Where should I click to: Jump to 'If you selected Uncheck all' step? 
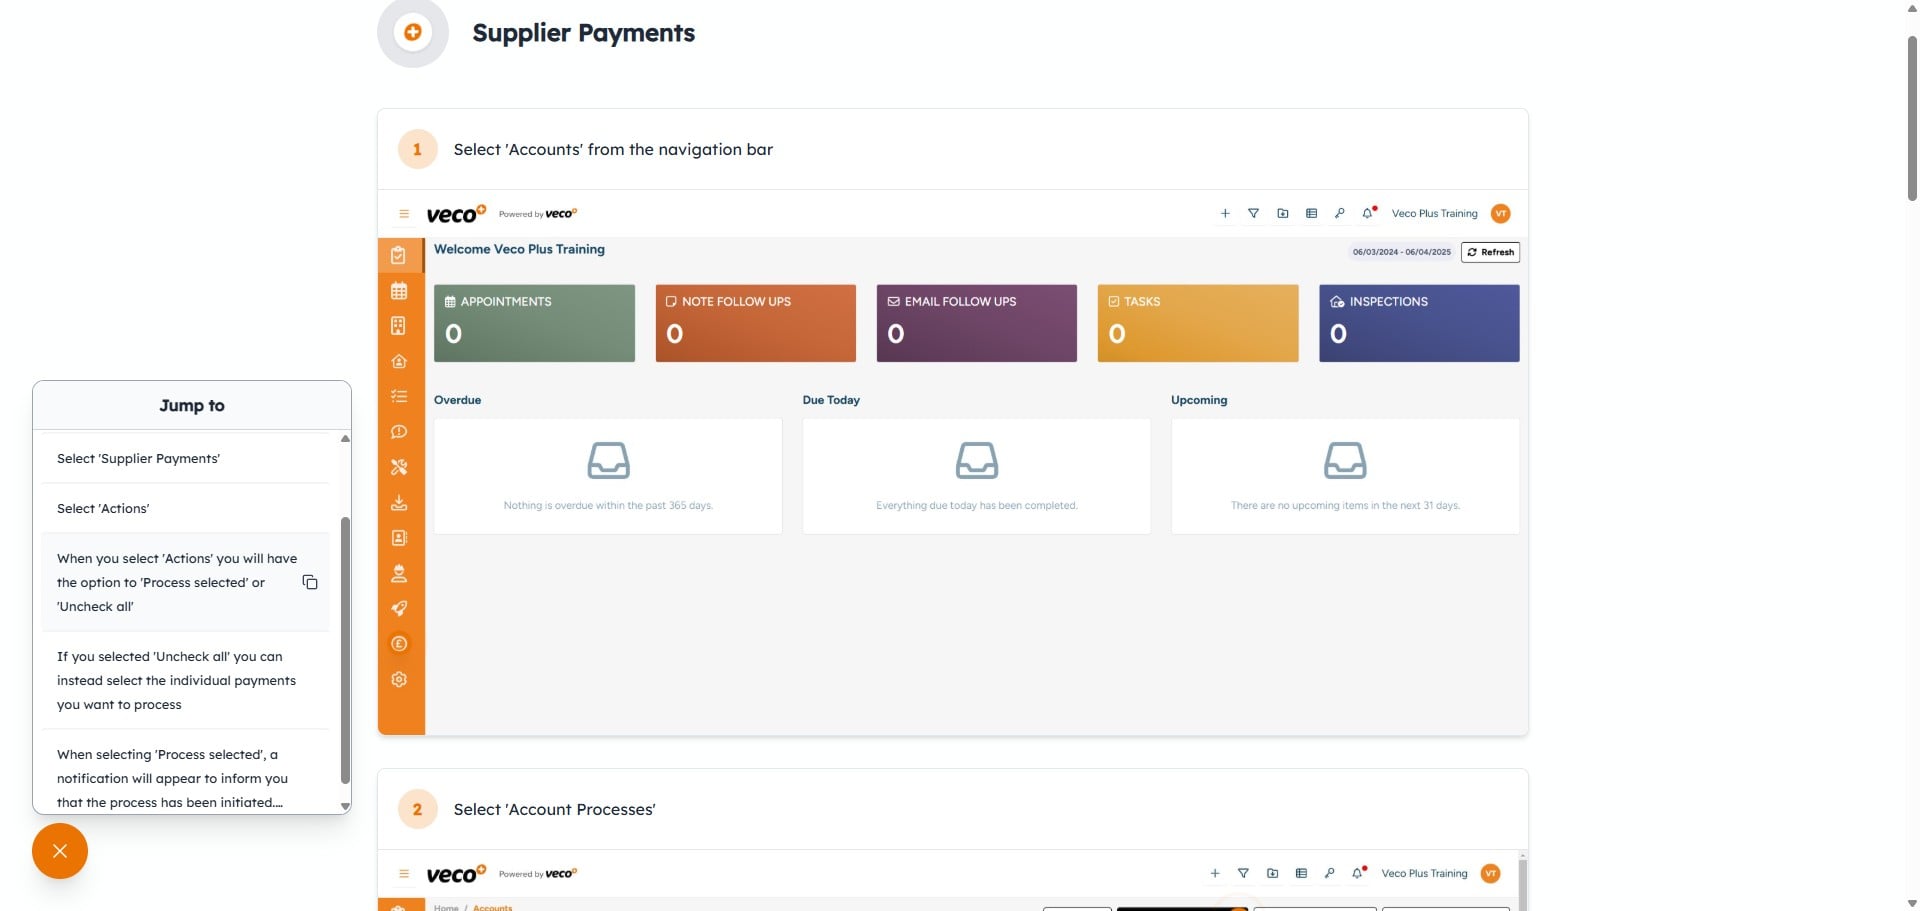point(177,681)
